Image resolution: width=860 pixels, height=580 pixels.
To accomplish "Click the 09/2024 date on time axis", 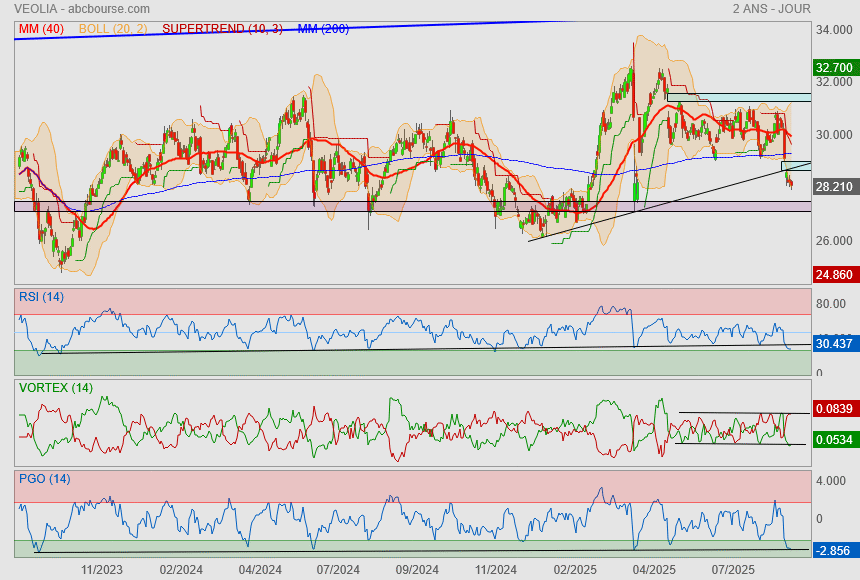I will (x=417, y=569).
